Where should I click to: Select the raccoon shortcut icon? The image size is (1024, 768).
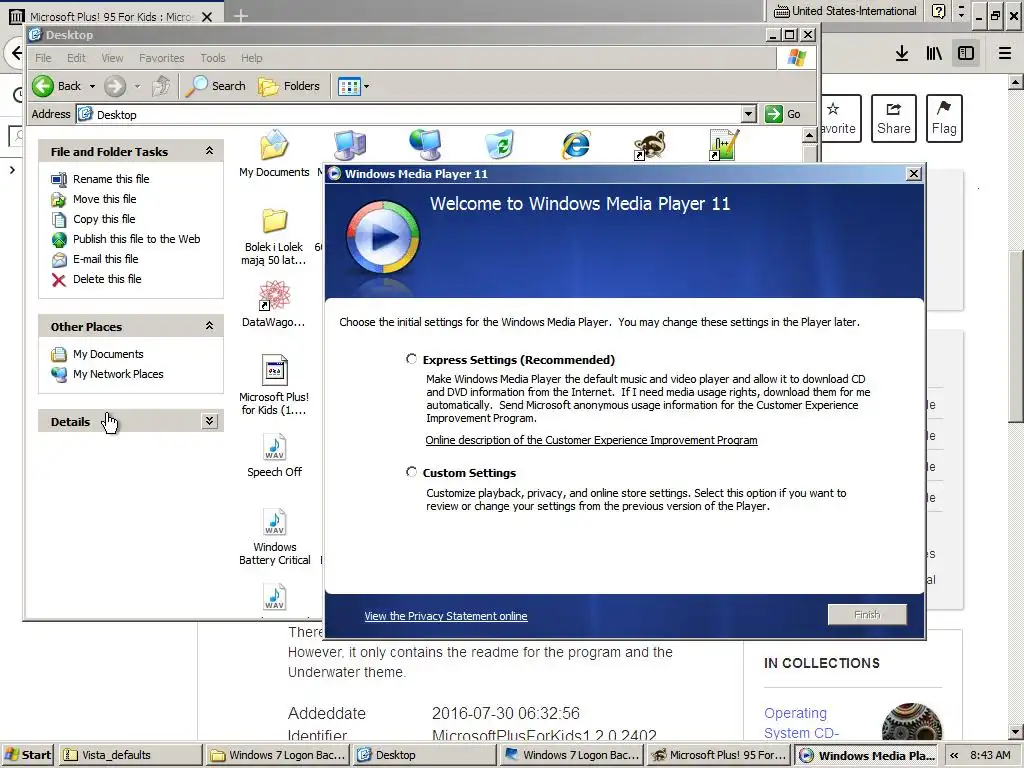[650, 144]
